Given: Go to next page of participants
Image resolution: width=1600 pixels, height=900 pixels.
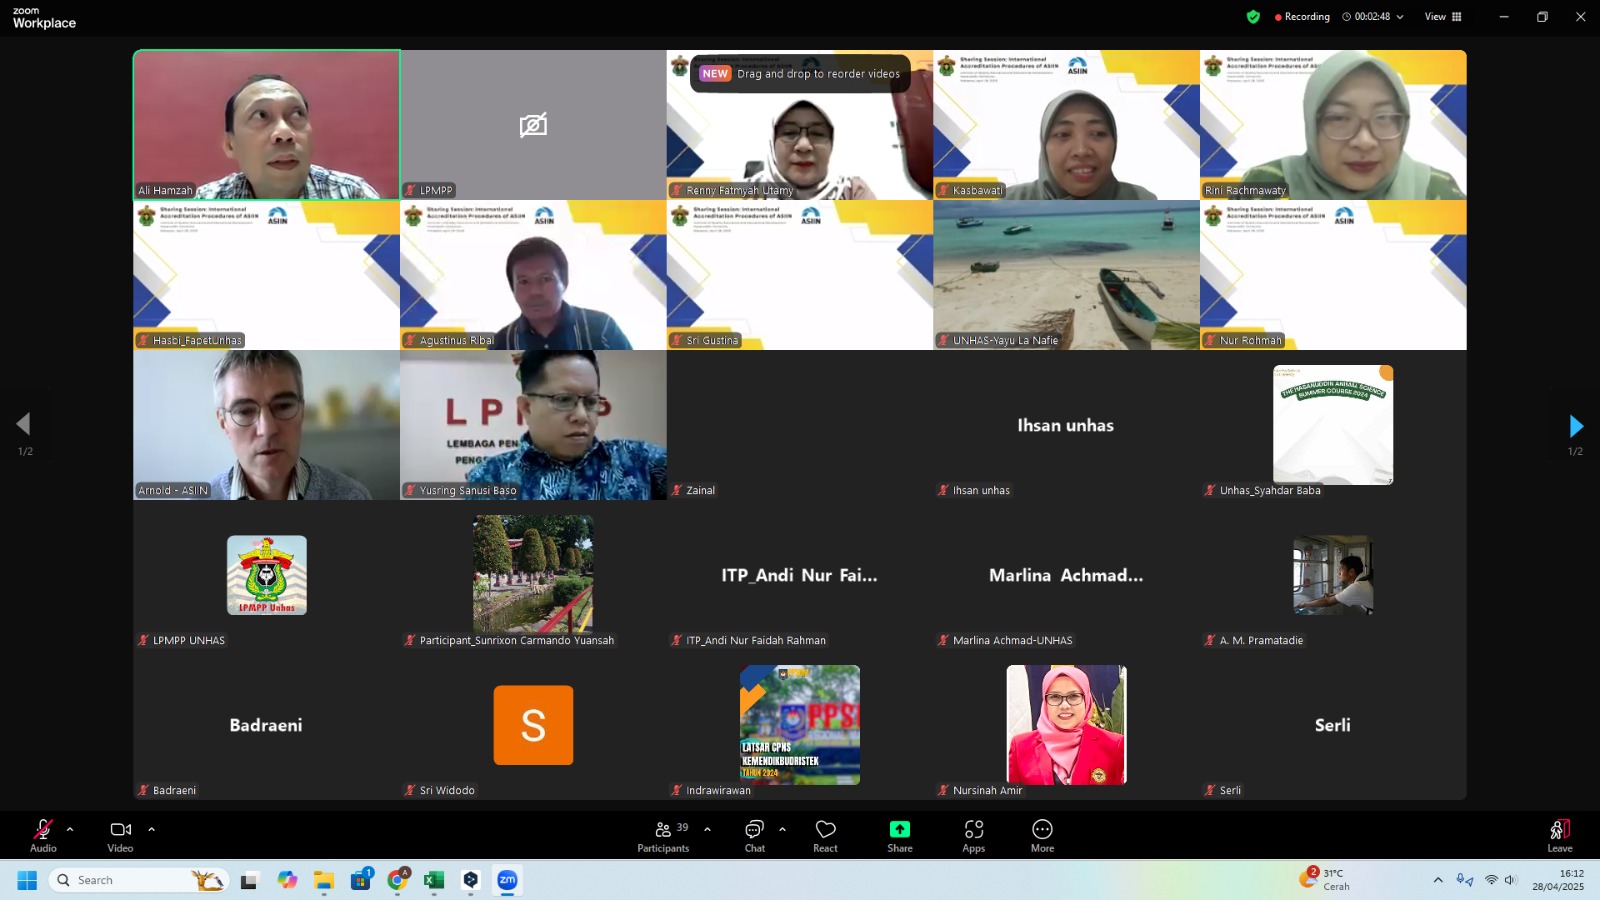Looking at the screenshot, I should [x=1576, y=426].
